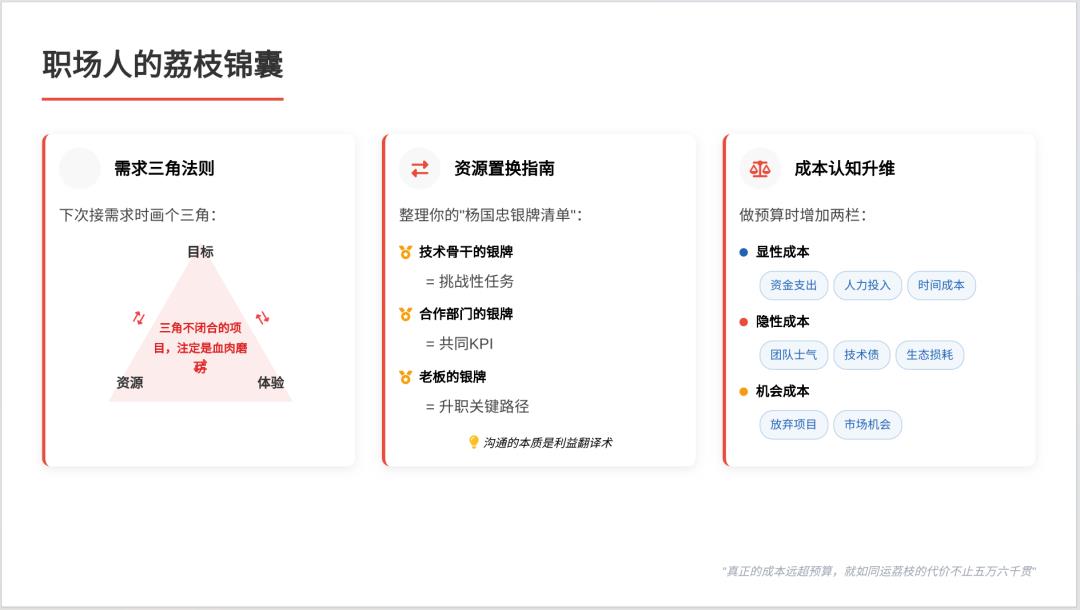Viewport: 1080px width, 610px height.
Task: Click the balance scale icon beside 成本认知升维
Action: [760, 169]
